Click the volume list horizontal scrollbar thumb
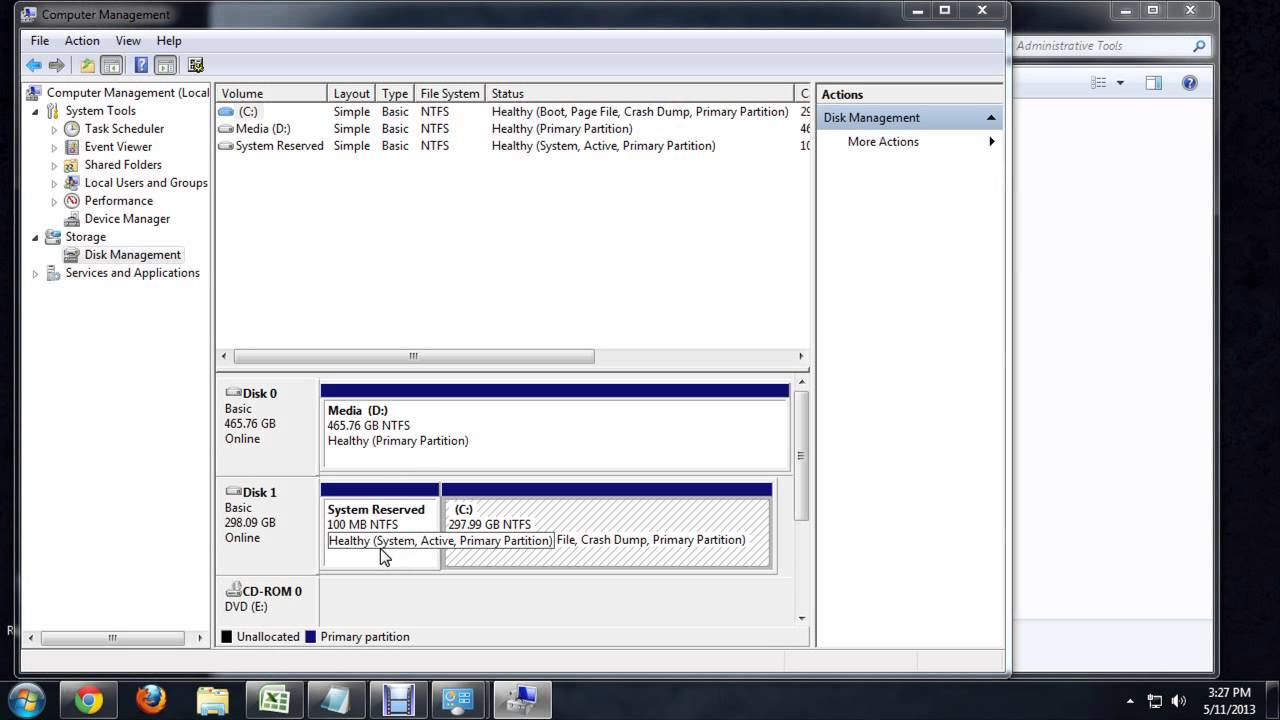The image size is (1280, 720). coord(413,356)
